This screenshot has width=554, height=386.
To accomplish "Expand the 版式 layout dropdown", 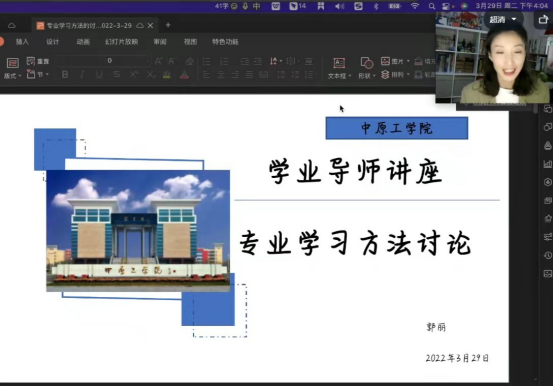I will 20,76.
